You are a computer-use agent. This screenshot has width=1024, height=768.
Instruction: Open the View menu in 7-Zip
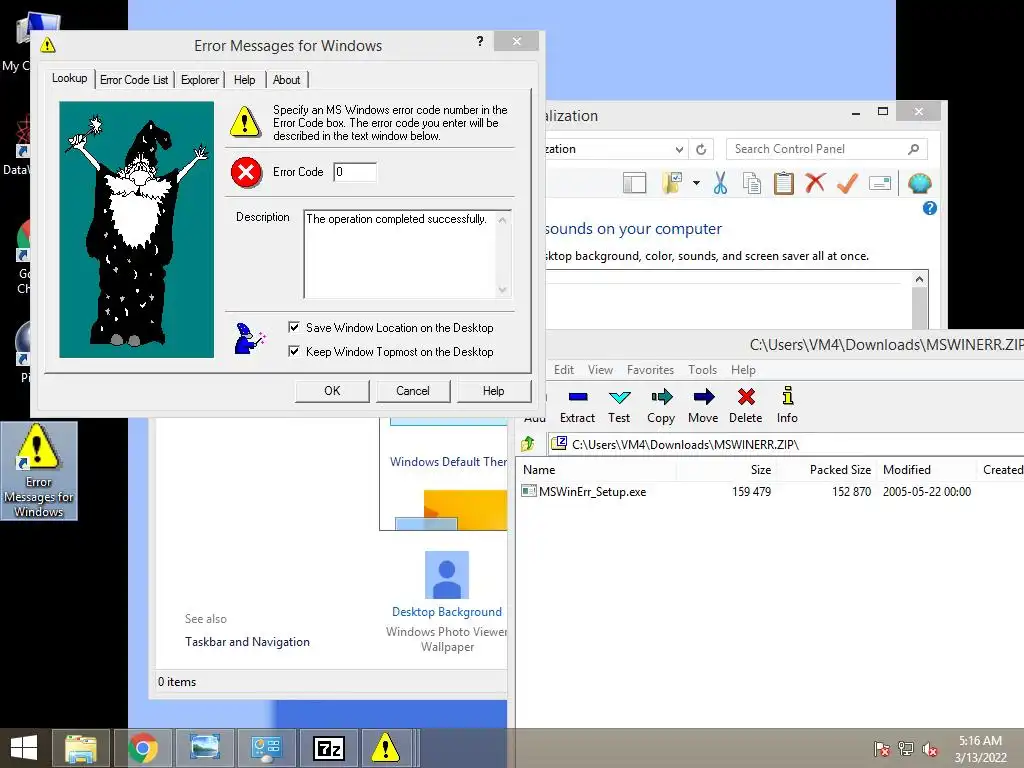(600, 370)
